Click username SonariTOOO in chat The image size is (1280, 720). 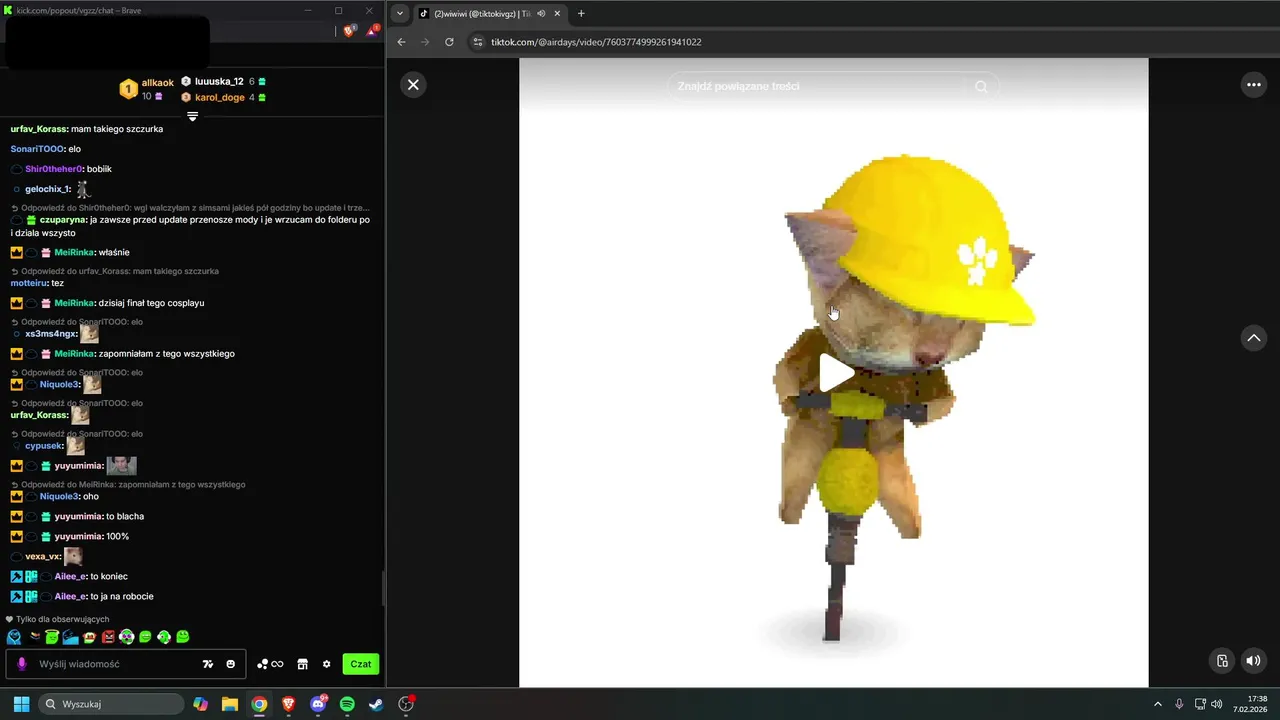(x=37, y=149)
